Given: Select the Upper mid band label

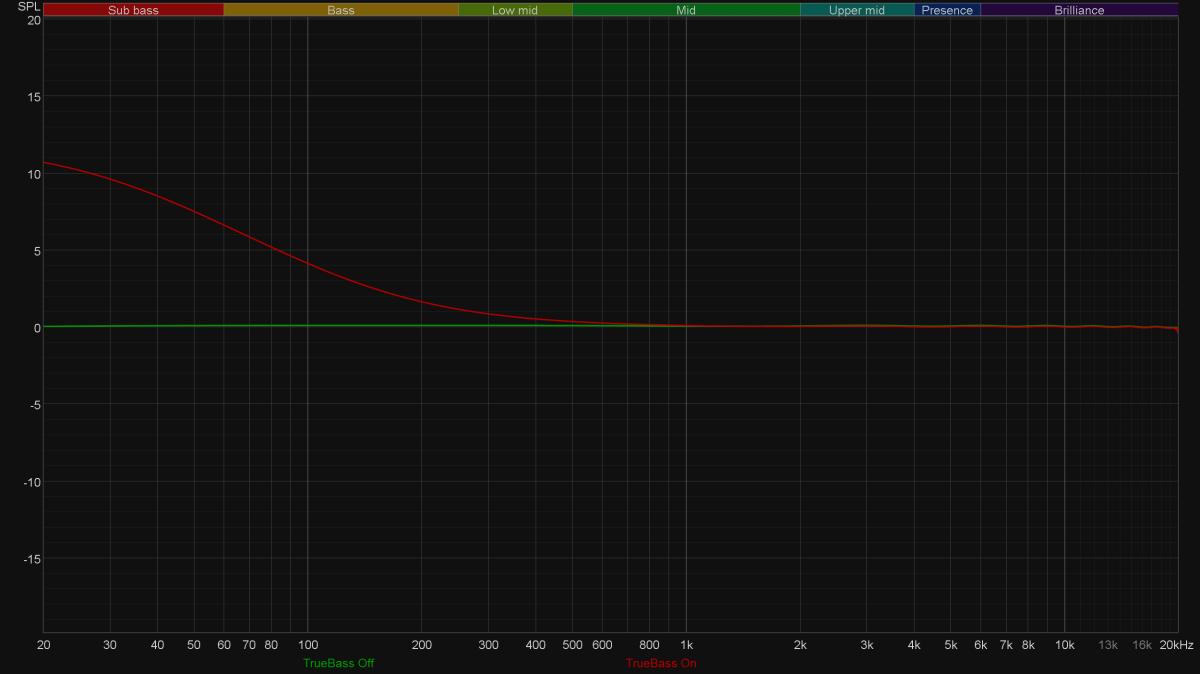Looking at the screenshot, I should [857, 10].
